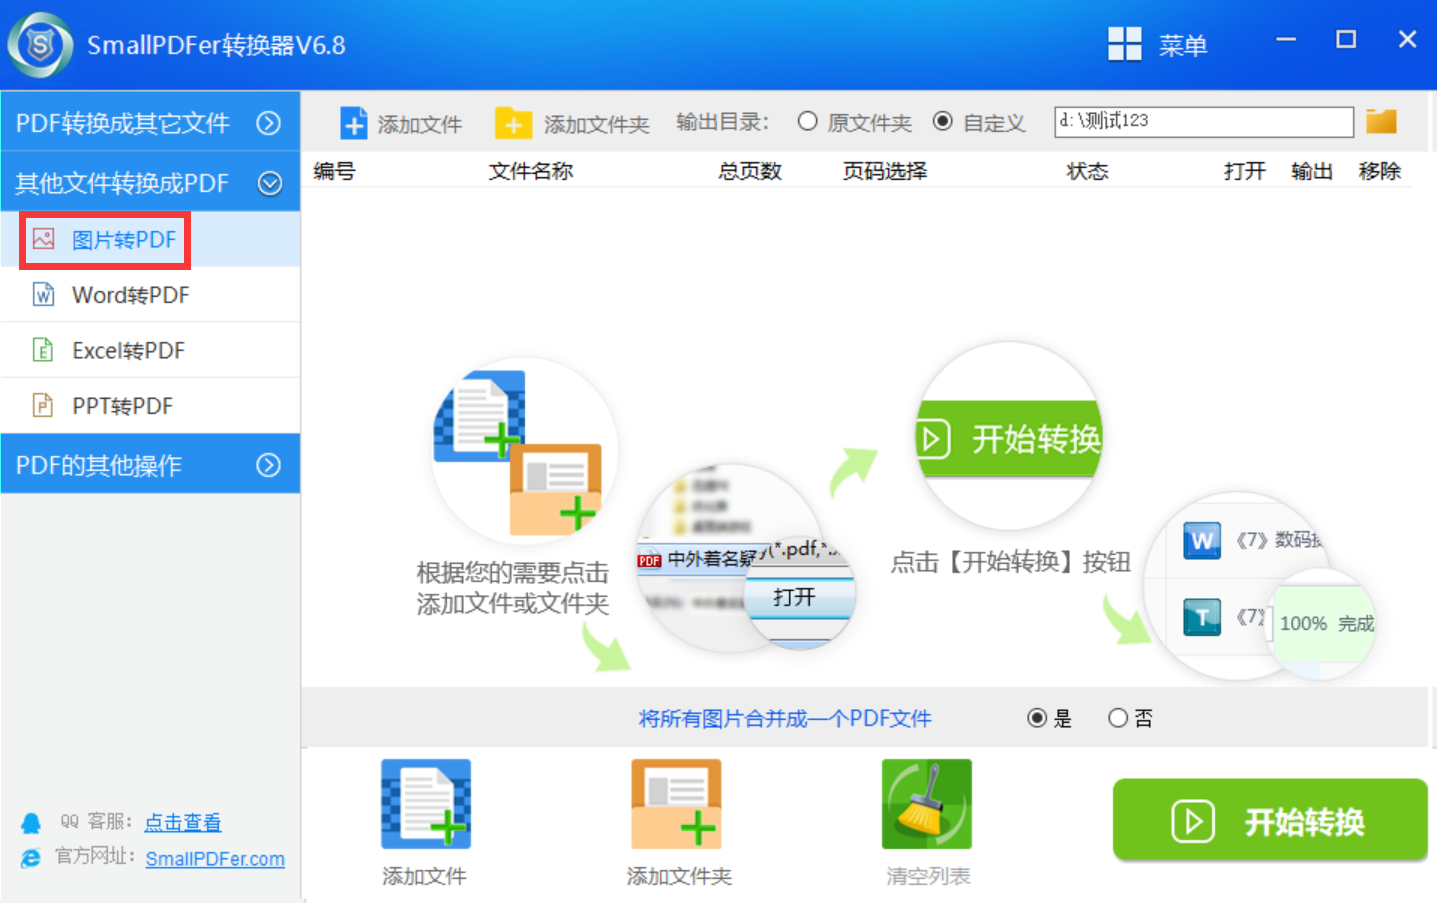Click the PPT document icon in sidebar
The height and width of the screenshot is (903, 1437).
43,405
